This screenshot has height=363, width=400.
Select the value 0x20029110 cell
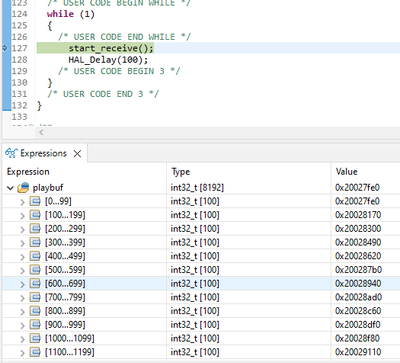tap(358, 352)
